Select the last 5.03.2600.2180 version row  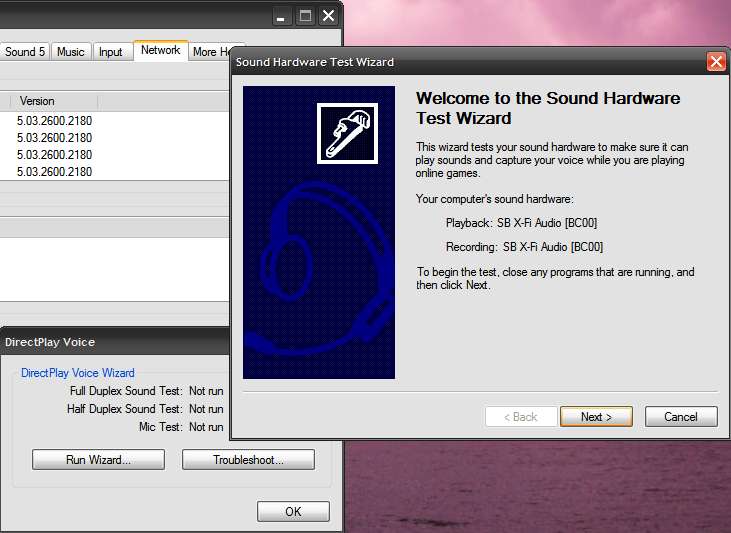pyautogui.click(x=55, y=172)
